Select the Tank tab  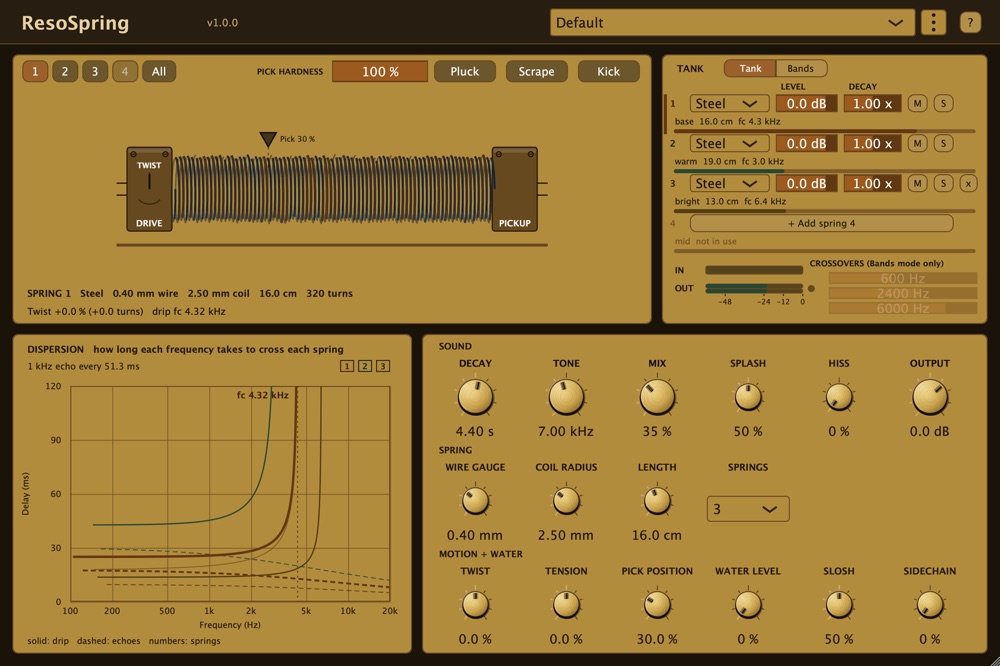pos(750,68)
